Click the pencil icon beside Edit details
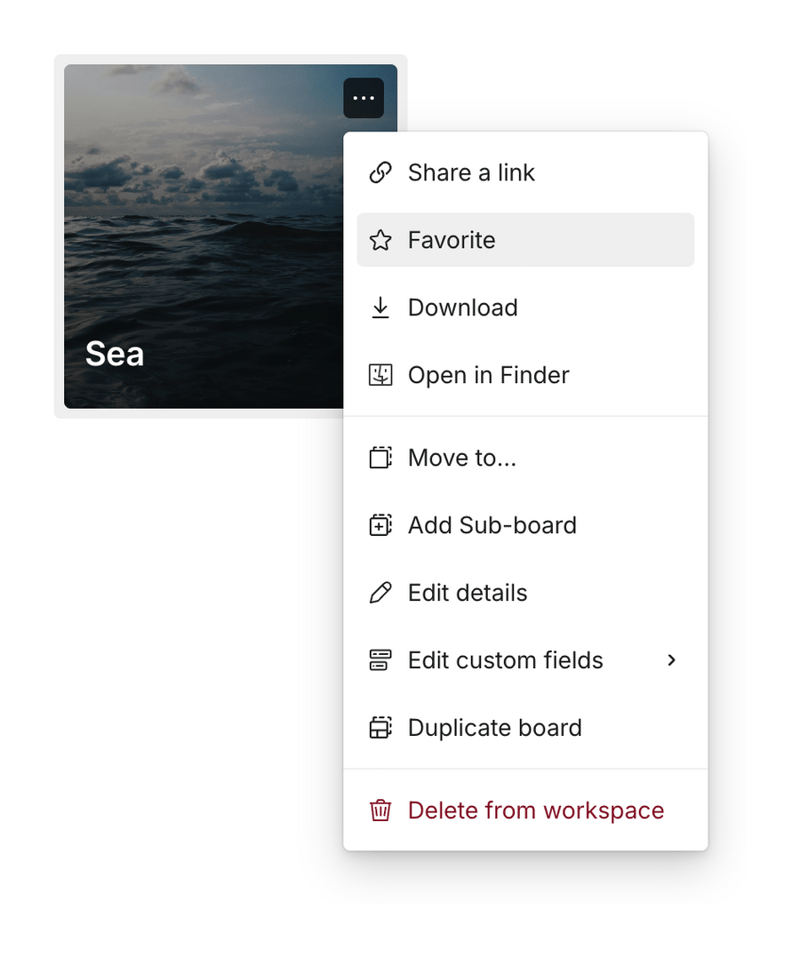 (x=381, y=592)
